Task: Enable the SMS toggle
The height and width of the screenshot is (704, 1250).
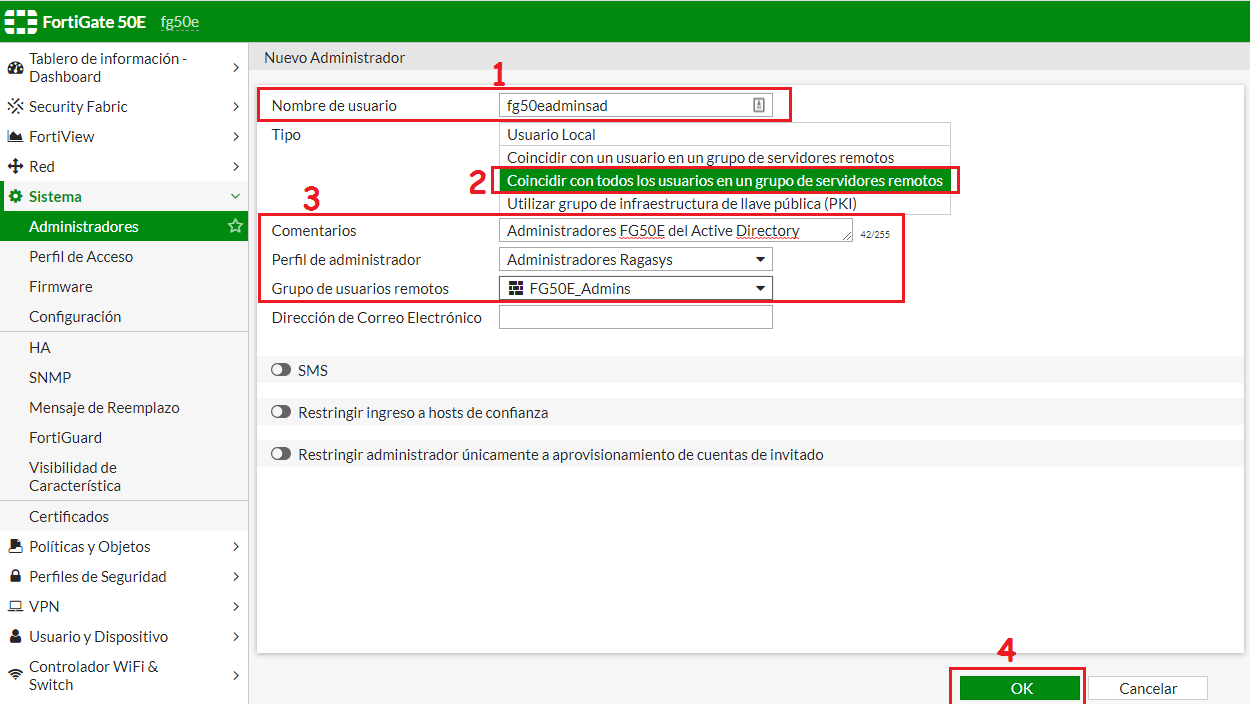Action: pyautogui.click(x=279, y=369)
